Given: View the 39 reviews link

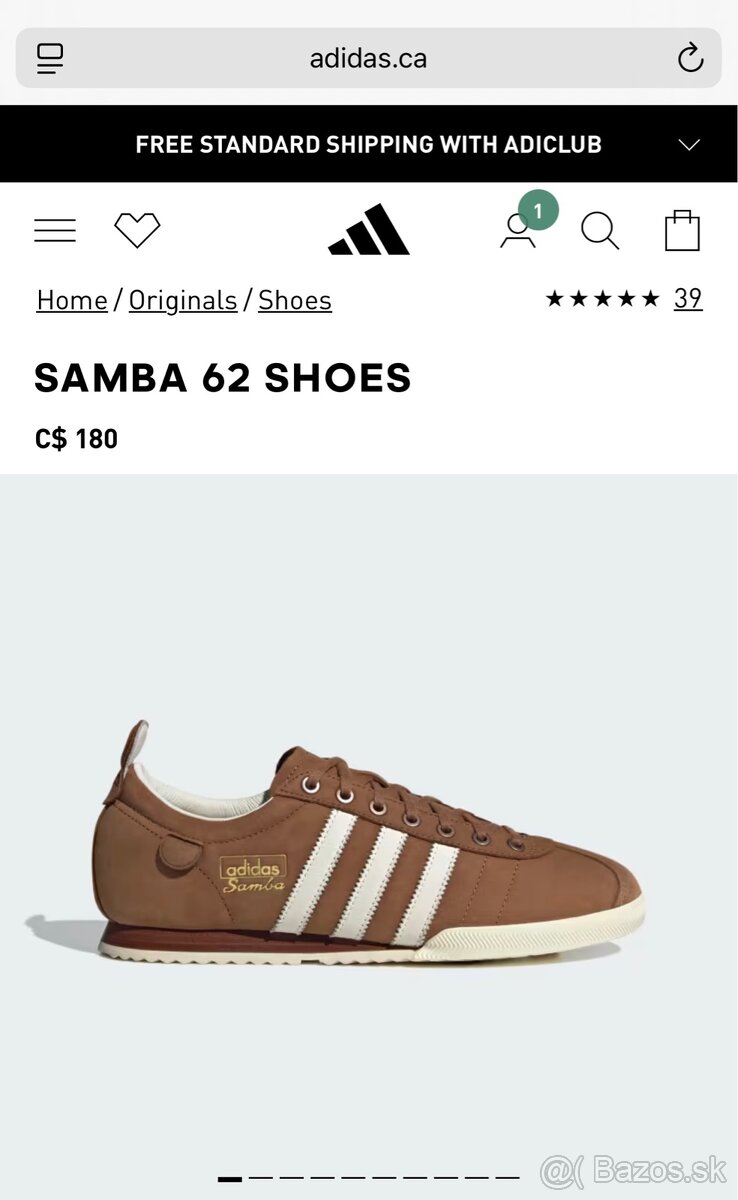Looking at the screenshot, I should [x=688, y=299].
